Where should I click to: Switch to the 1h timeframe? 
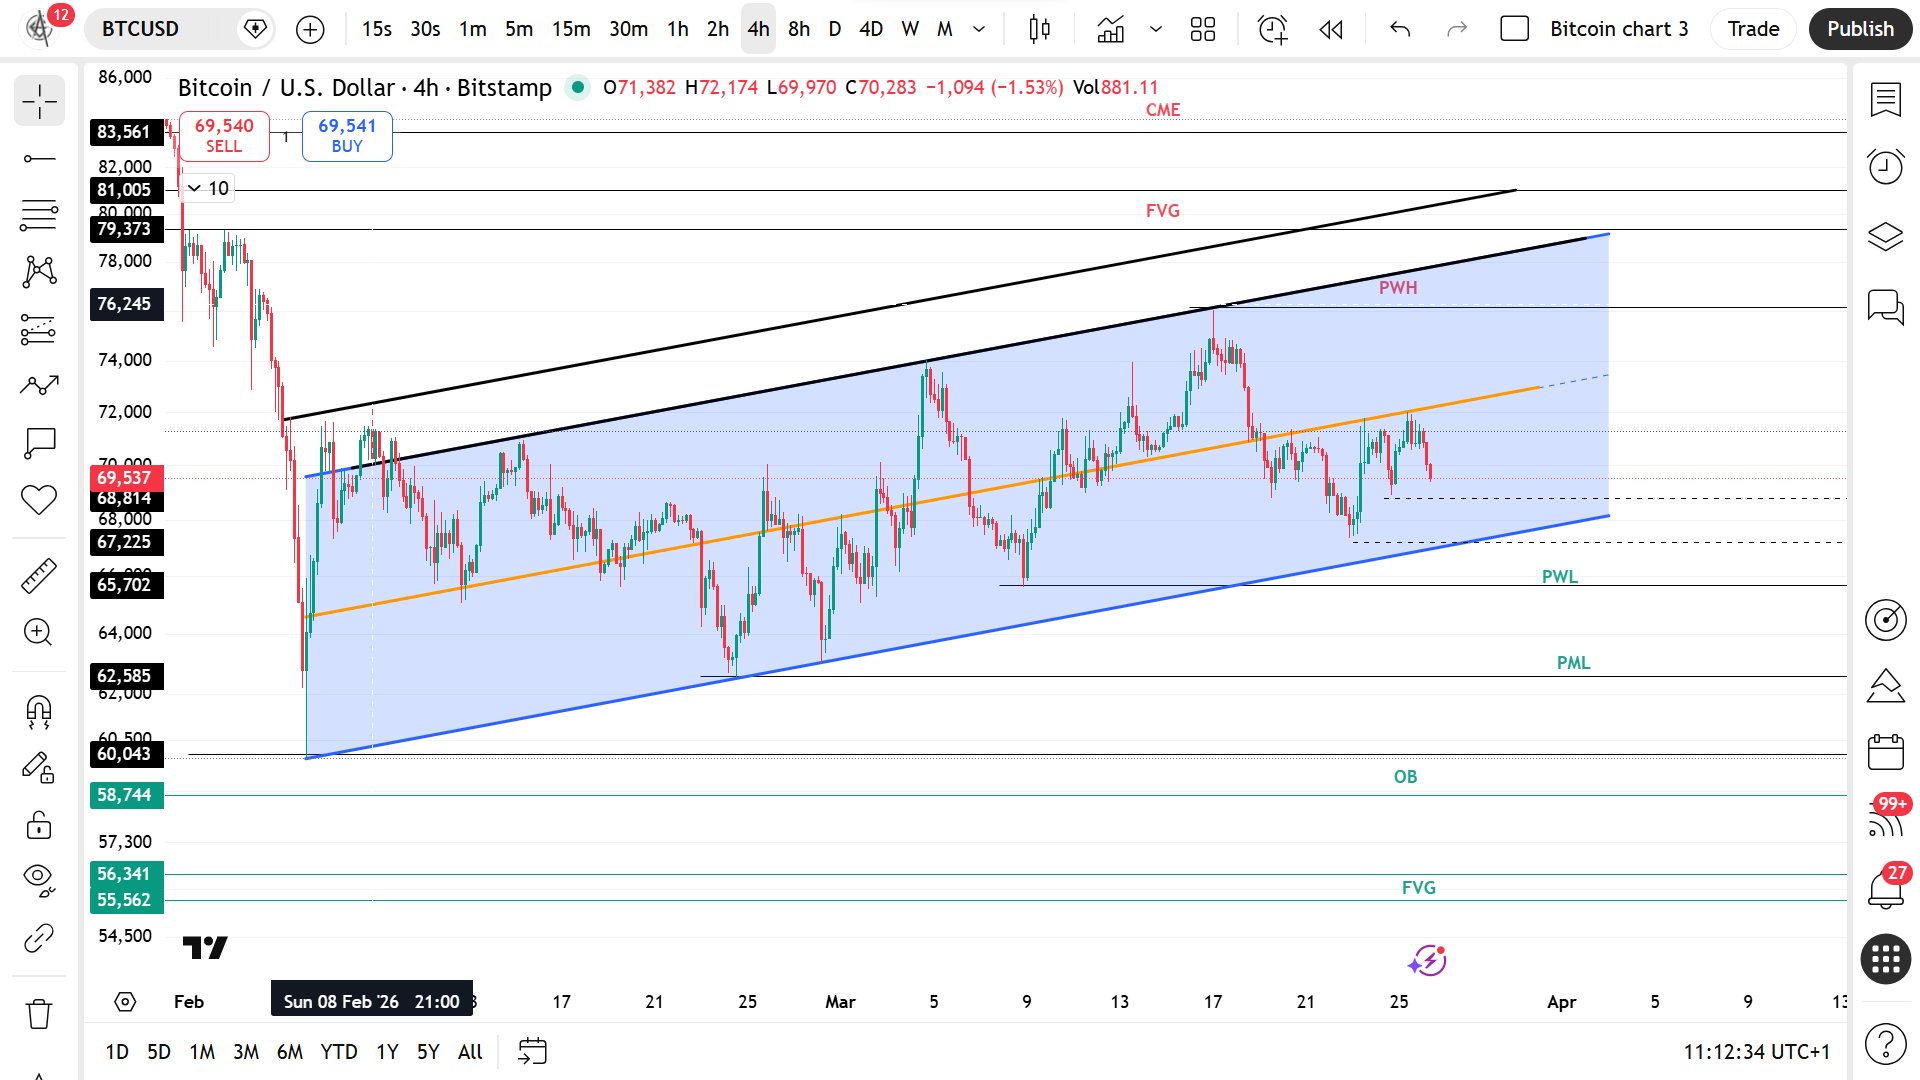pos(678,29)
